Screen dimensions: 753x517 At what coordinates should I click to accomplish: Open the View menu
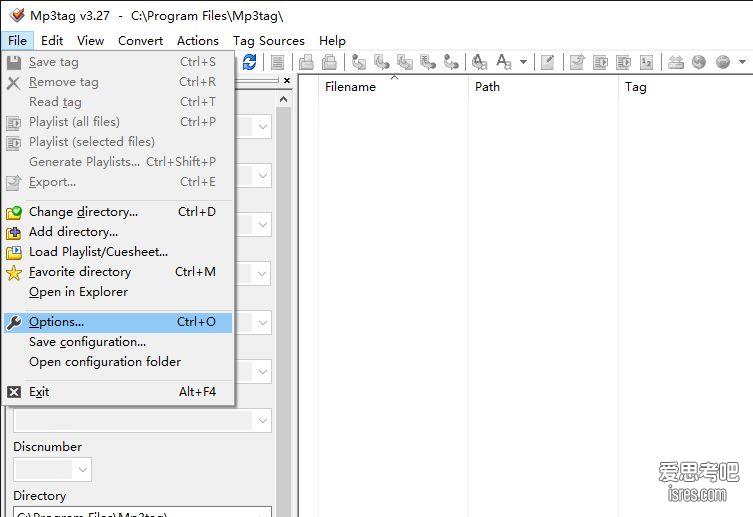coord(90,41)
